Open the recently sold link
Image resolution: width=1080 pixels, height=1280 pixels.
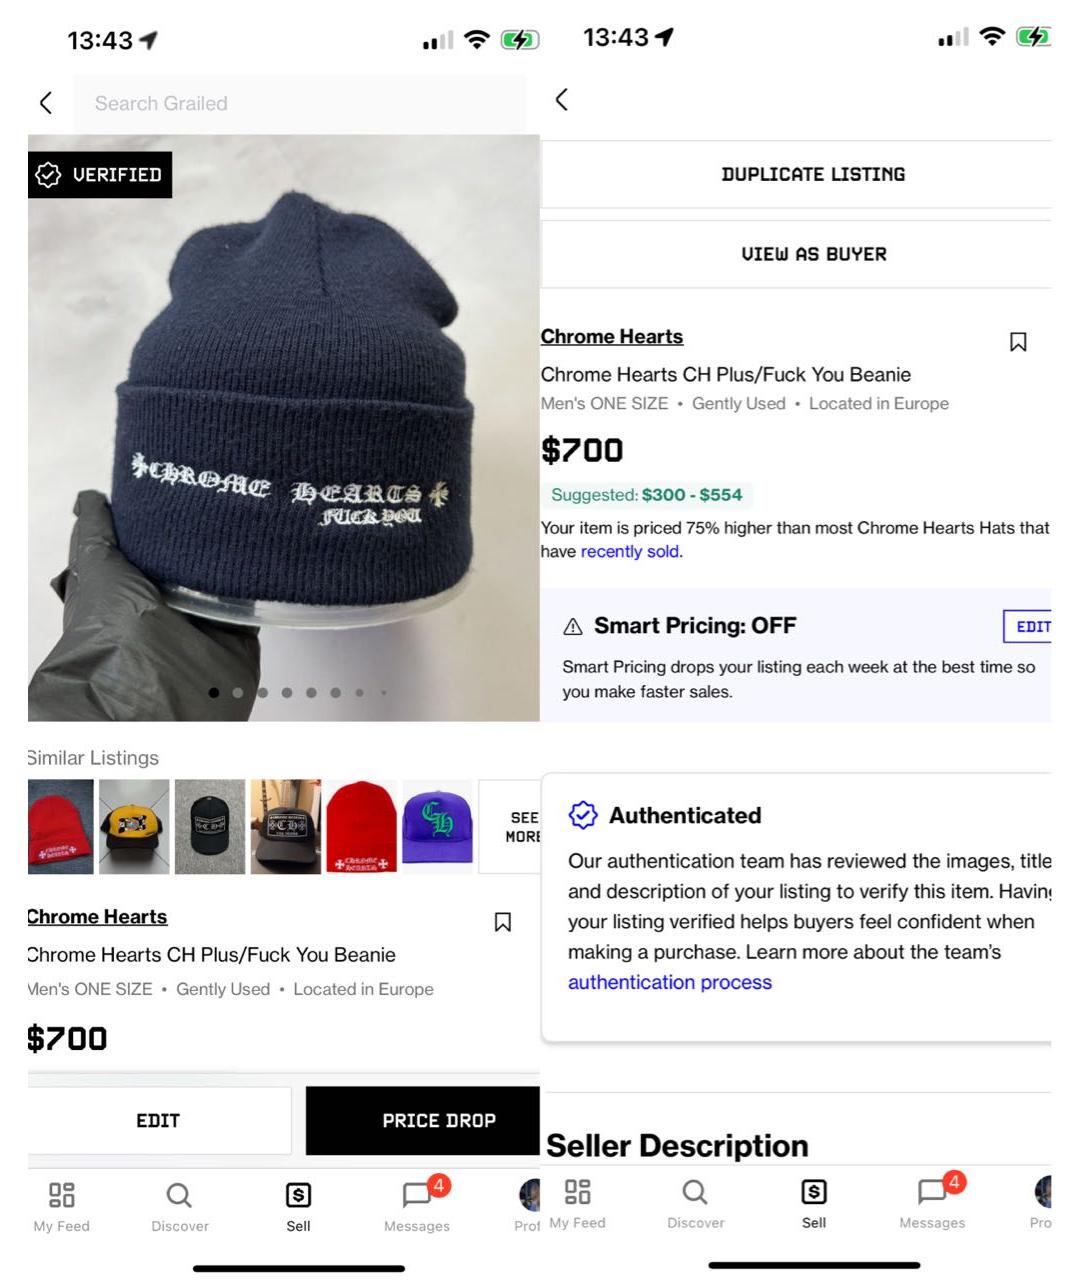click(631, 551)
